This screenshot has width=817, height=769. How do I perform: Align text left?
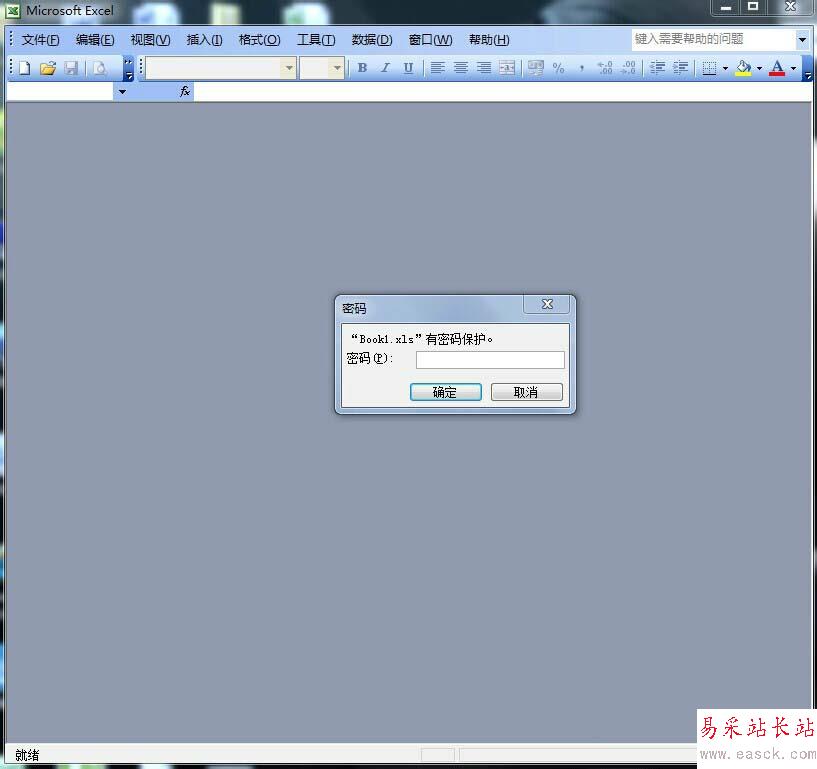click(x=438, y=68)
